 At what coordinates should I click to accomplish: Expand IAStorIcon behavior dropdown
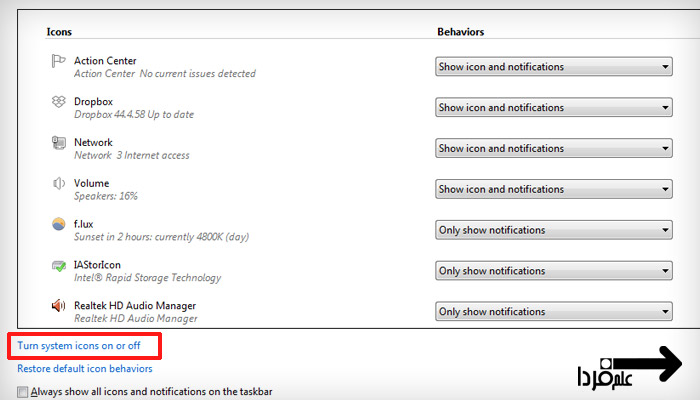[553, 271]
